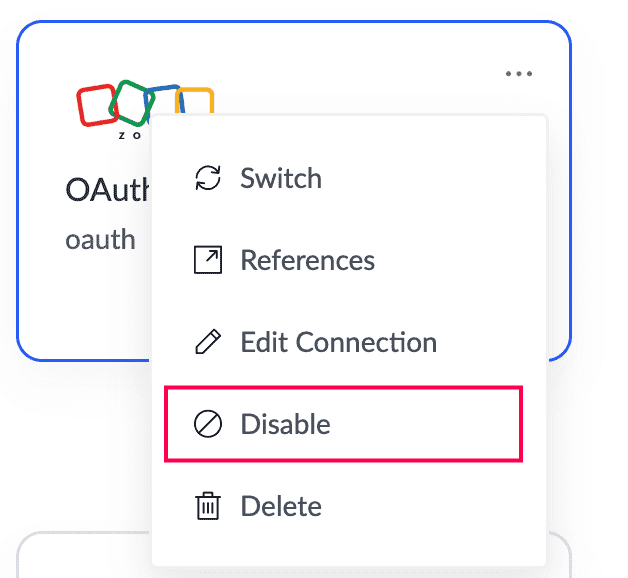Image resolution: width=628 pixels, height=578 pixels.
Task: Click the three-dot more options icon
Action: 518,75
